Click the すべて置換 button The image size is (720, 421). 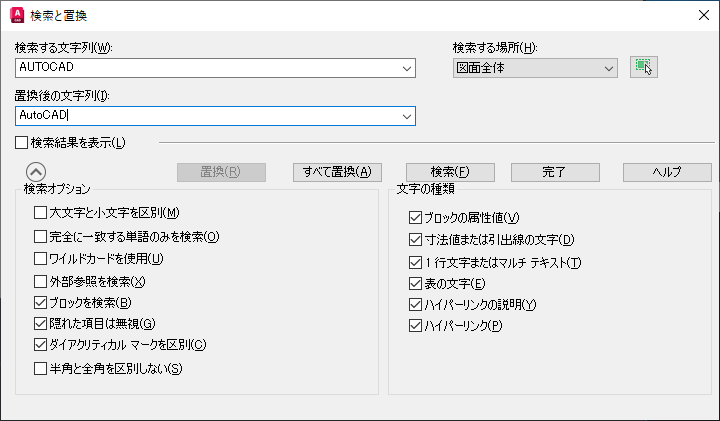click(337, 172)
